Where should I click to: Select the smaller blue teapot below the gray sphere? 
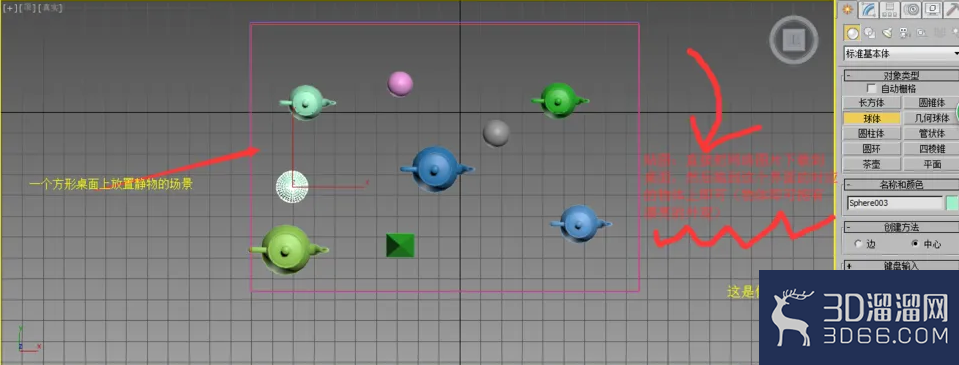580,224
